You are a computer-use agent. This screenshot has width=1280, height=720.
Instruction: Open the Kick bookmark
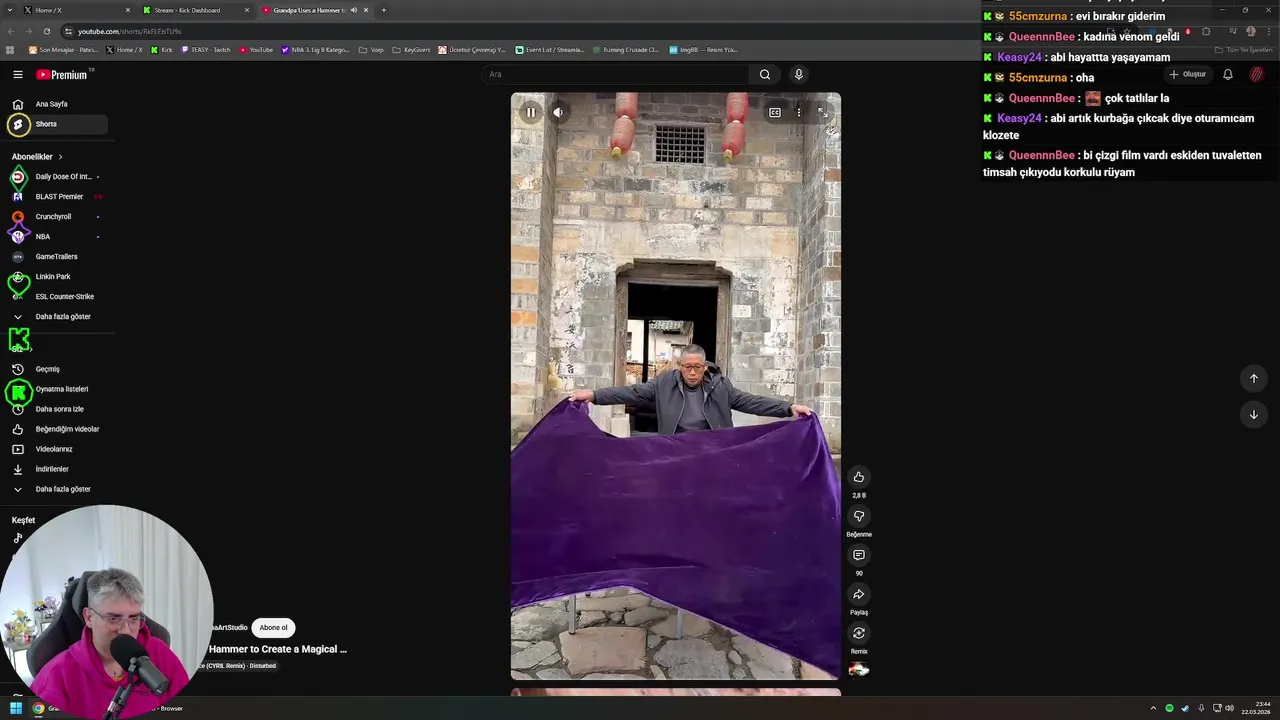pyautogui.click(x=162, y=49)
